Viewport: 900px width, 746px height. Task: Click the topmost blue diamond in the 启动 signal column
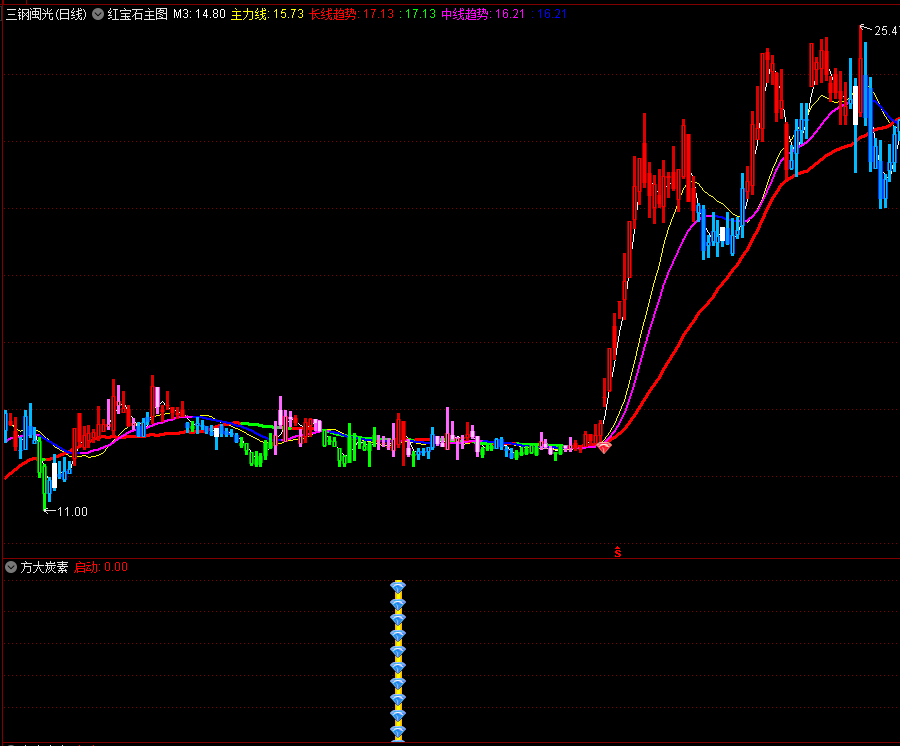[398, 586]
